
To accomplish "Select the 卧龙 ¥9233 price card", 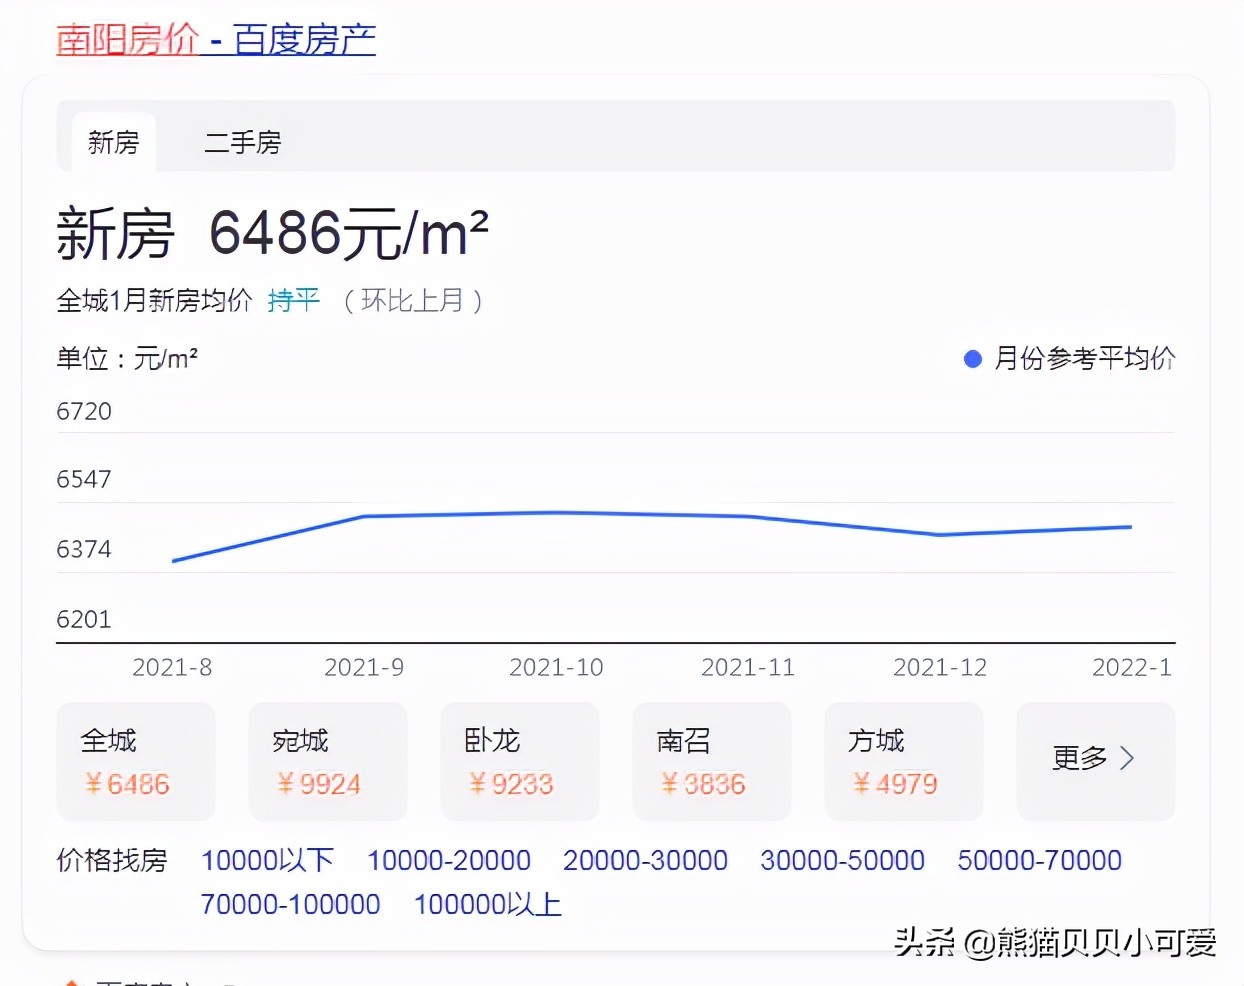I will (x=519, y=761).
